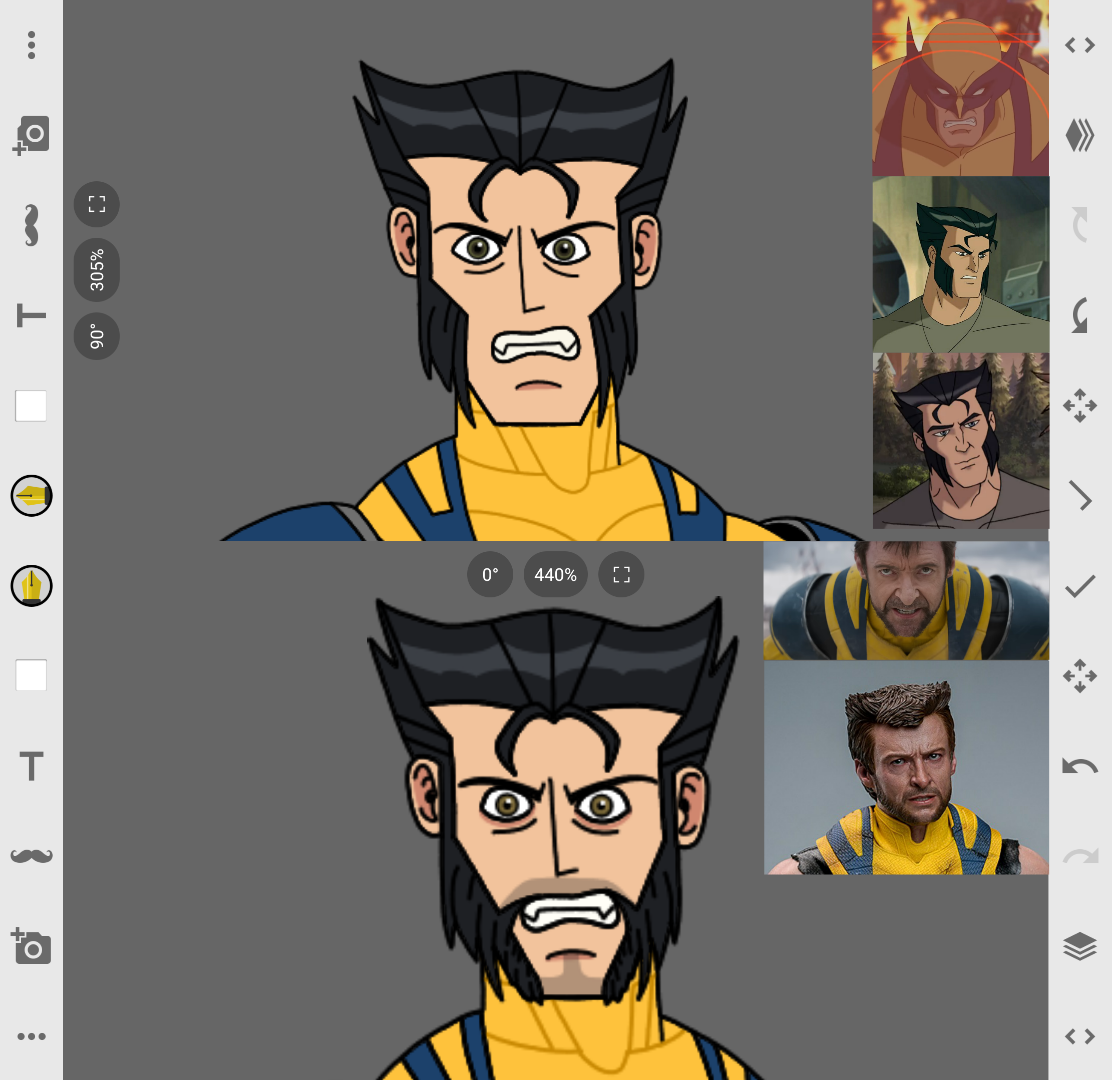Tap the fit-to-screen button beside 305%
Image resolution: width=1112 pixels, height=1080 pixels.
[x=96, y=204]
